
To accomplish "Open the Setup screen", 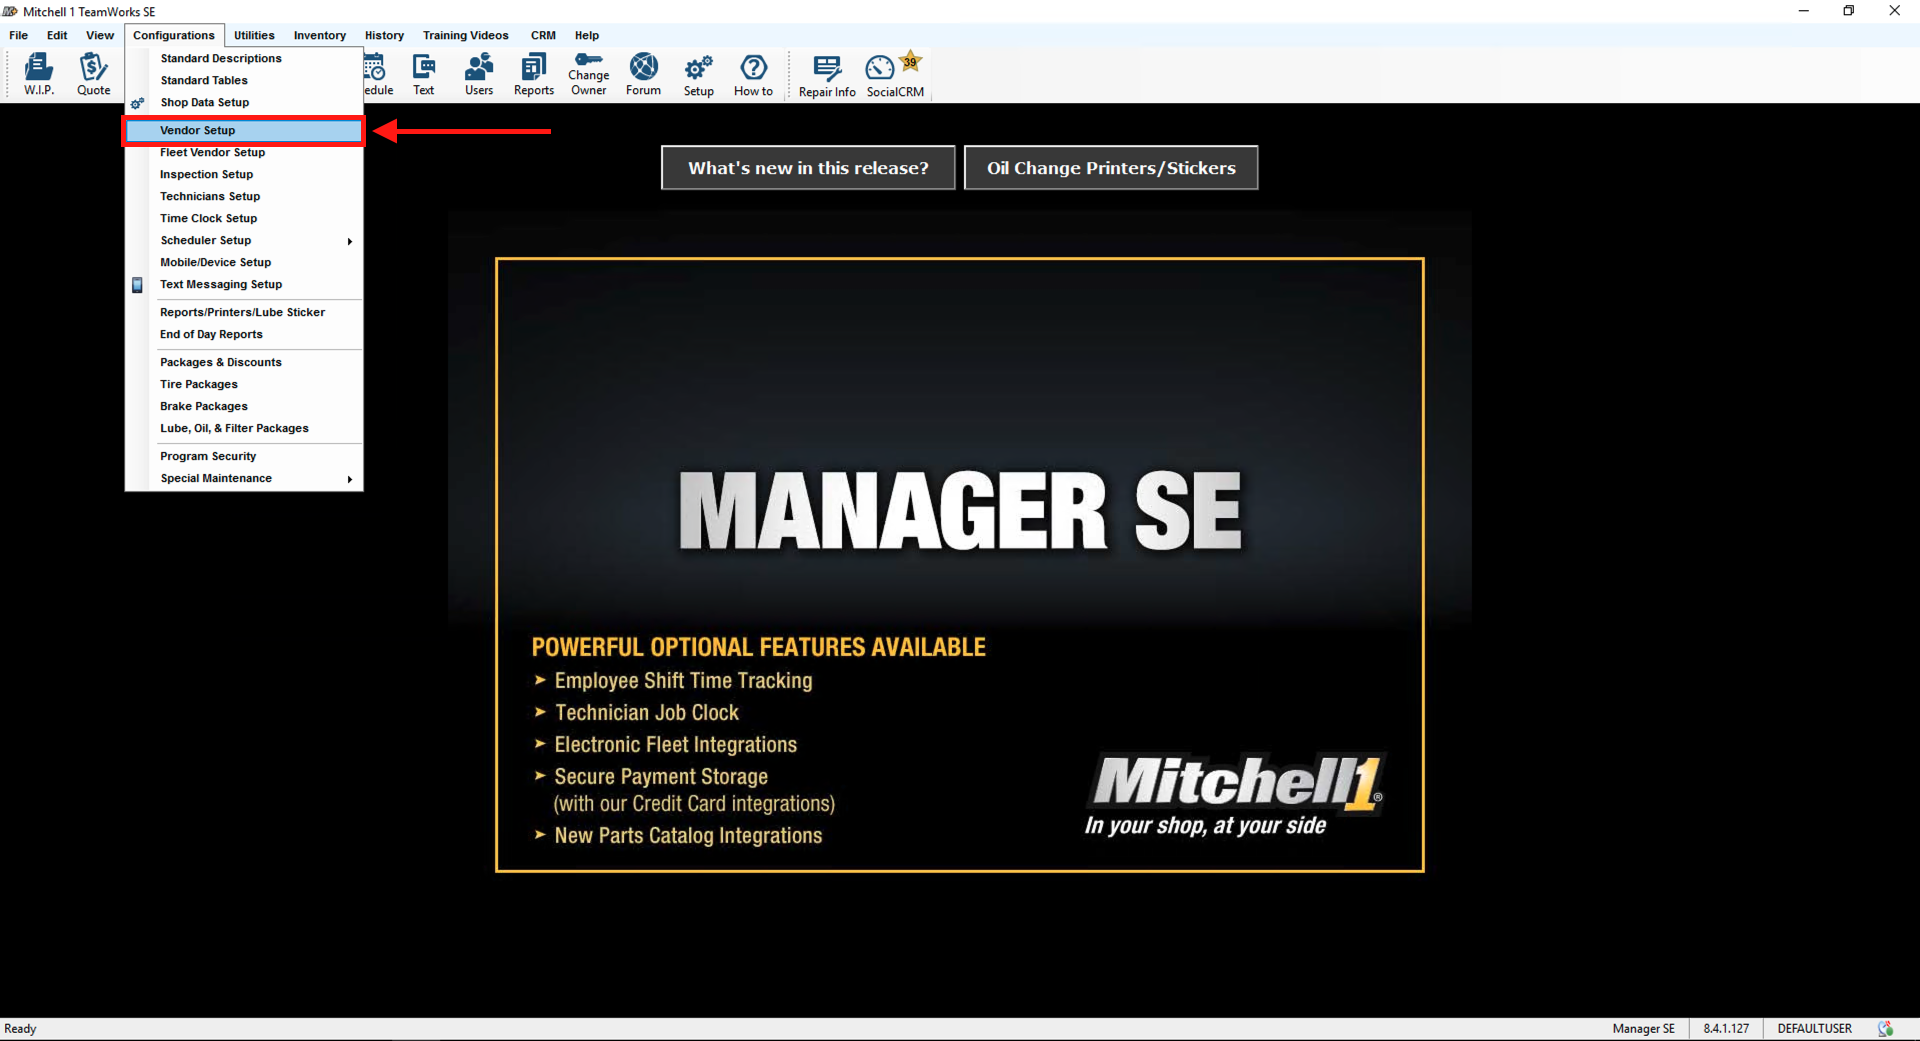I will (697, 74).
